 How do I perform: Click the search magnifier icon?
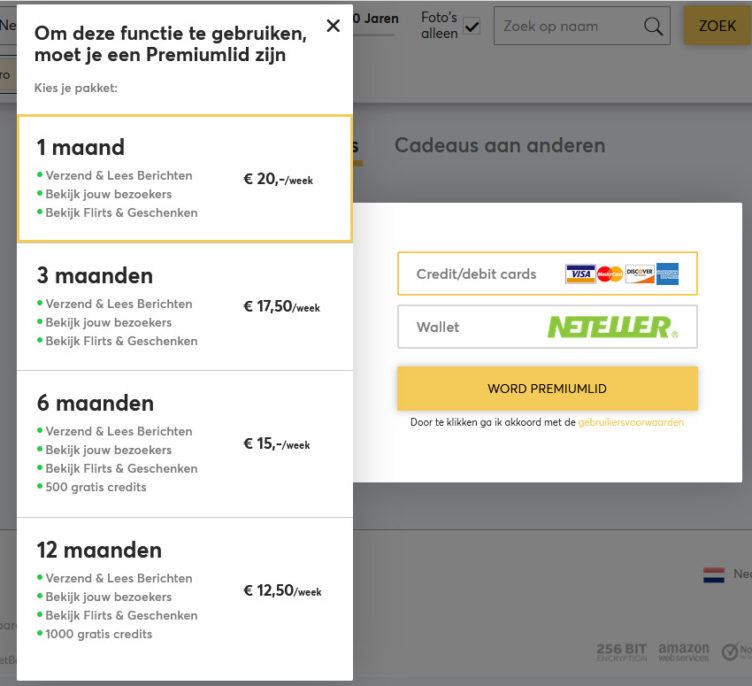[x=653, y=27]
